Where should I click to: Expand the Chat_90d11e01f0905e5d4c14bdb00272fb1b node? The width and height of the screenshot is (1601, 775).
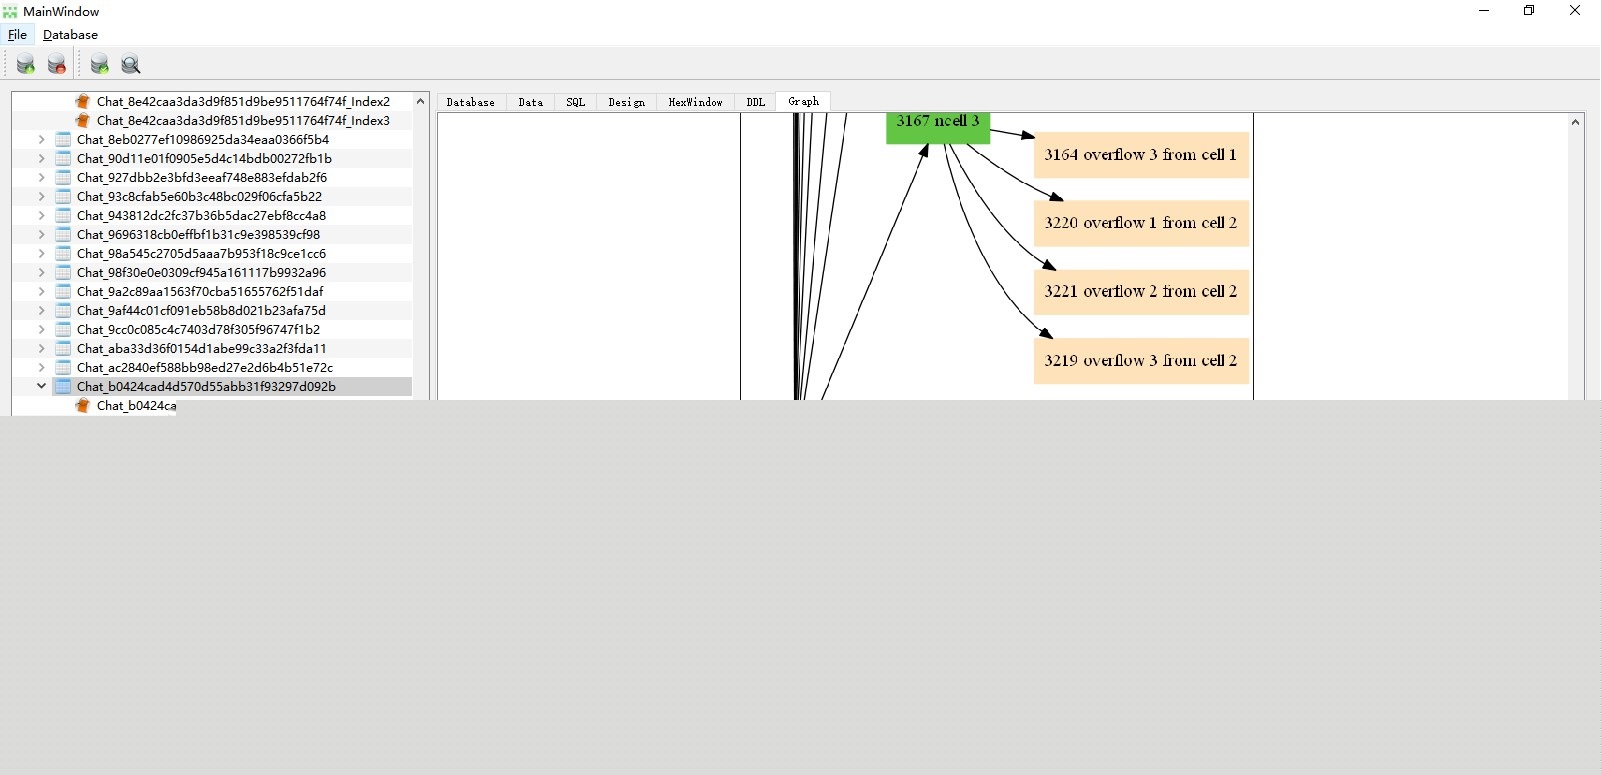pos(41,158)
